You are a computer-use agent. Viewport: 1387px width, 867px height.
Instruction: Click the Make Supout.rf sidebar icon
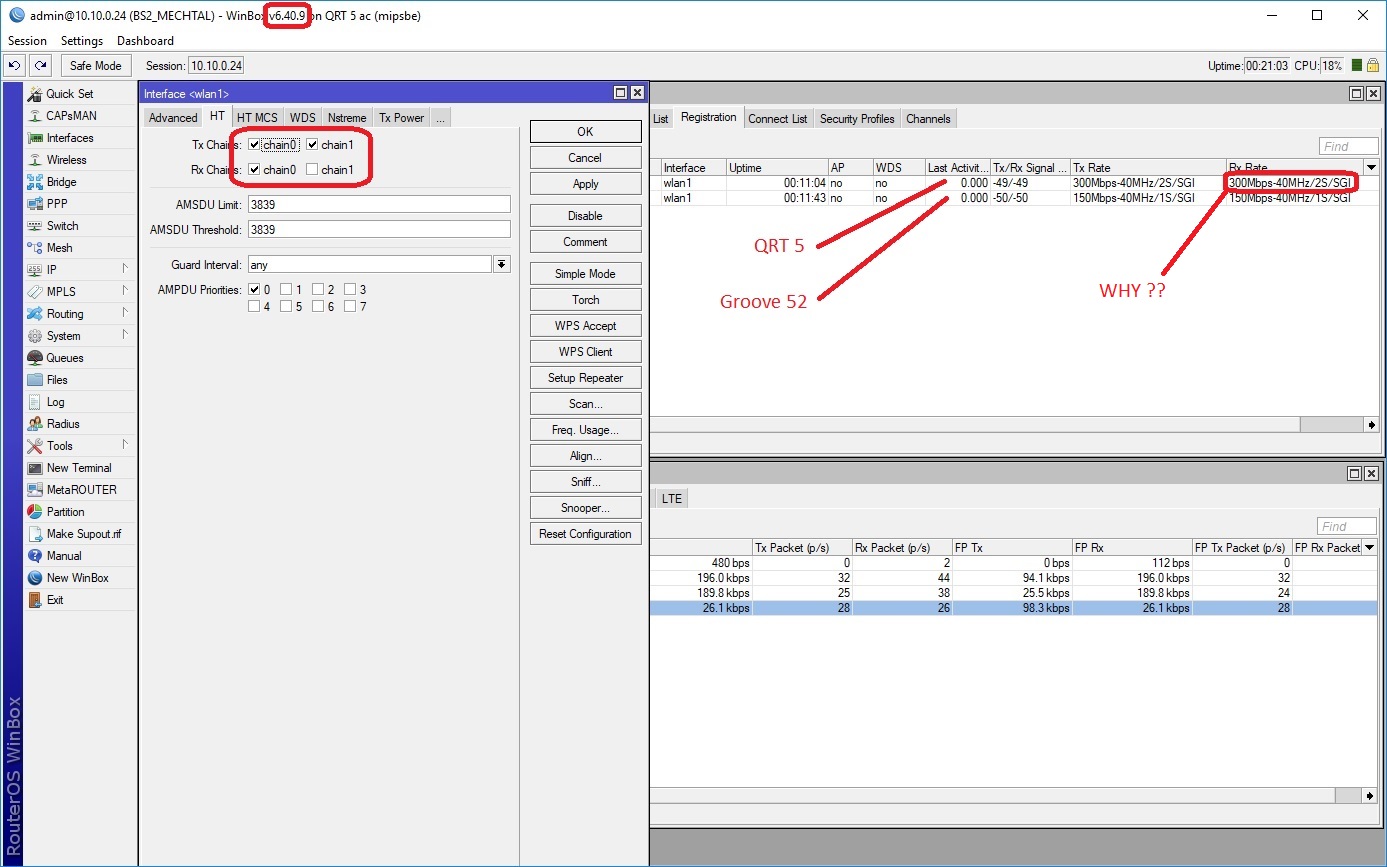coord(35,534)
